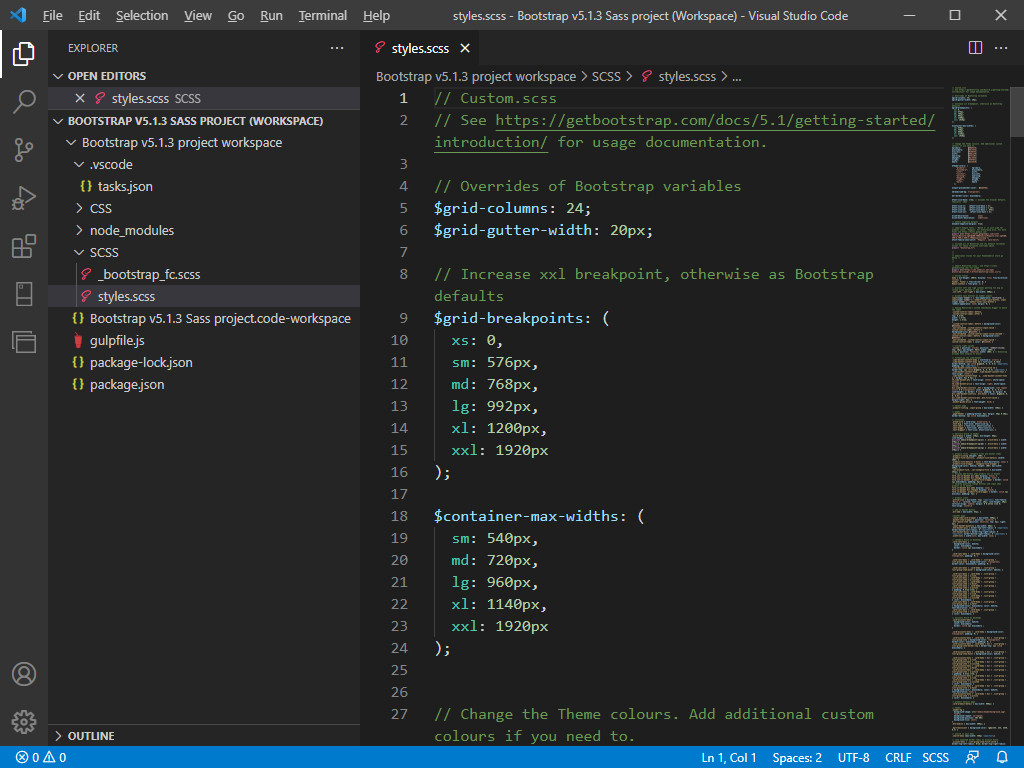Image resolution: width=1024 pixels, height=768 pixels.
Task: Select styles.scss in the file tree
Action: [205, 296]
